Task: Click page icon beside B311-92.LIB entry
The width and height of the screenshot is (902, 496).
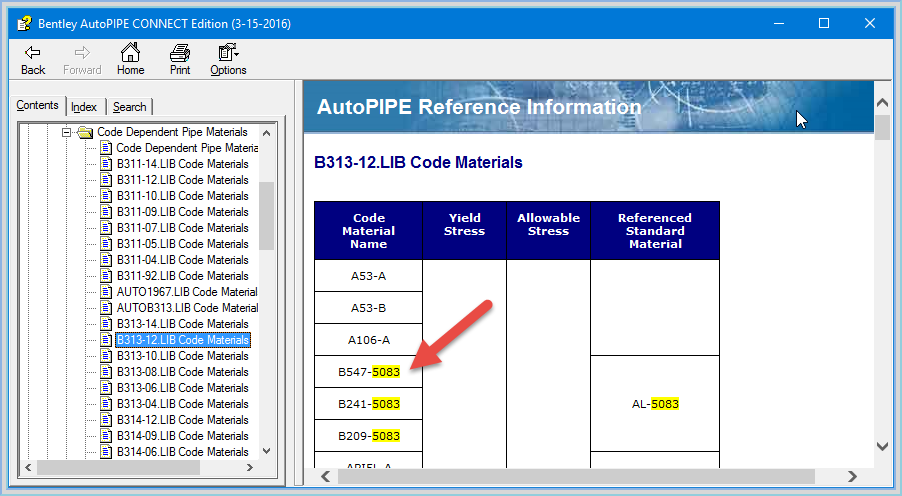Action: [106, 276]
